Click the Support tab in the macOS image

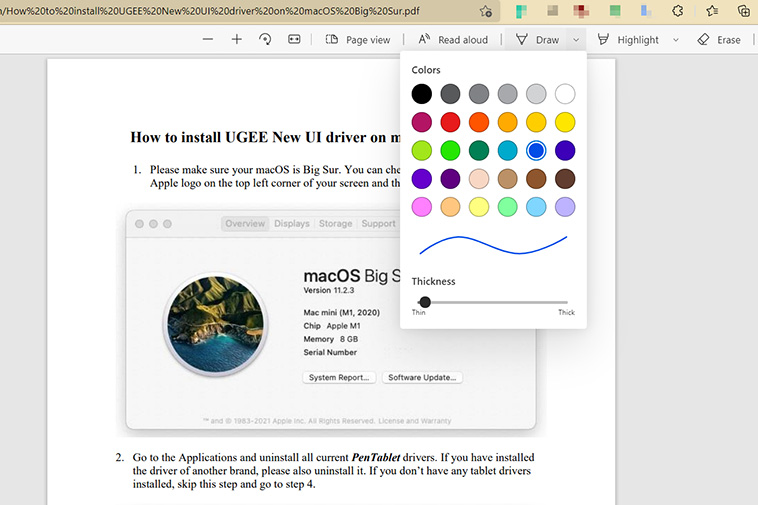[x=379, y=224]
